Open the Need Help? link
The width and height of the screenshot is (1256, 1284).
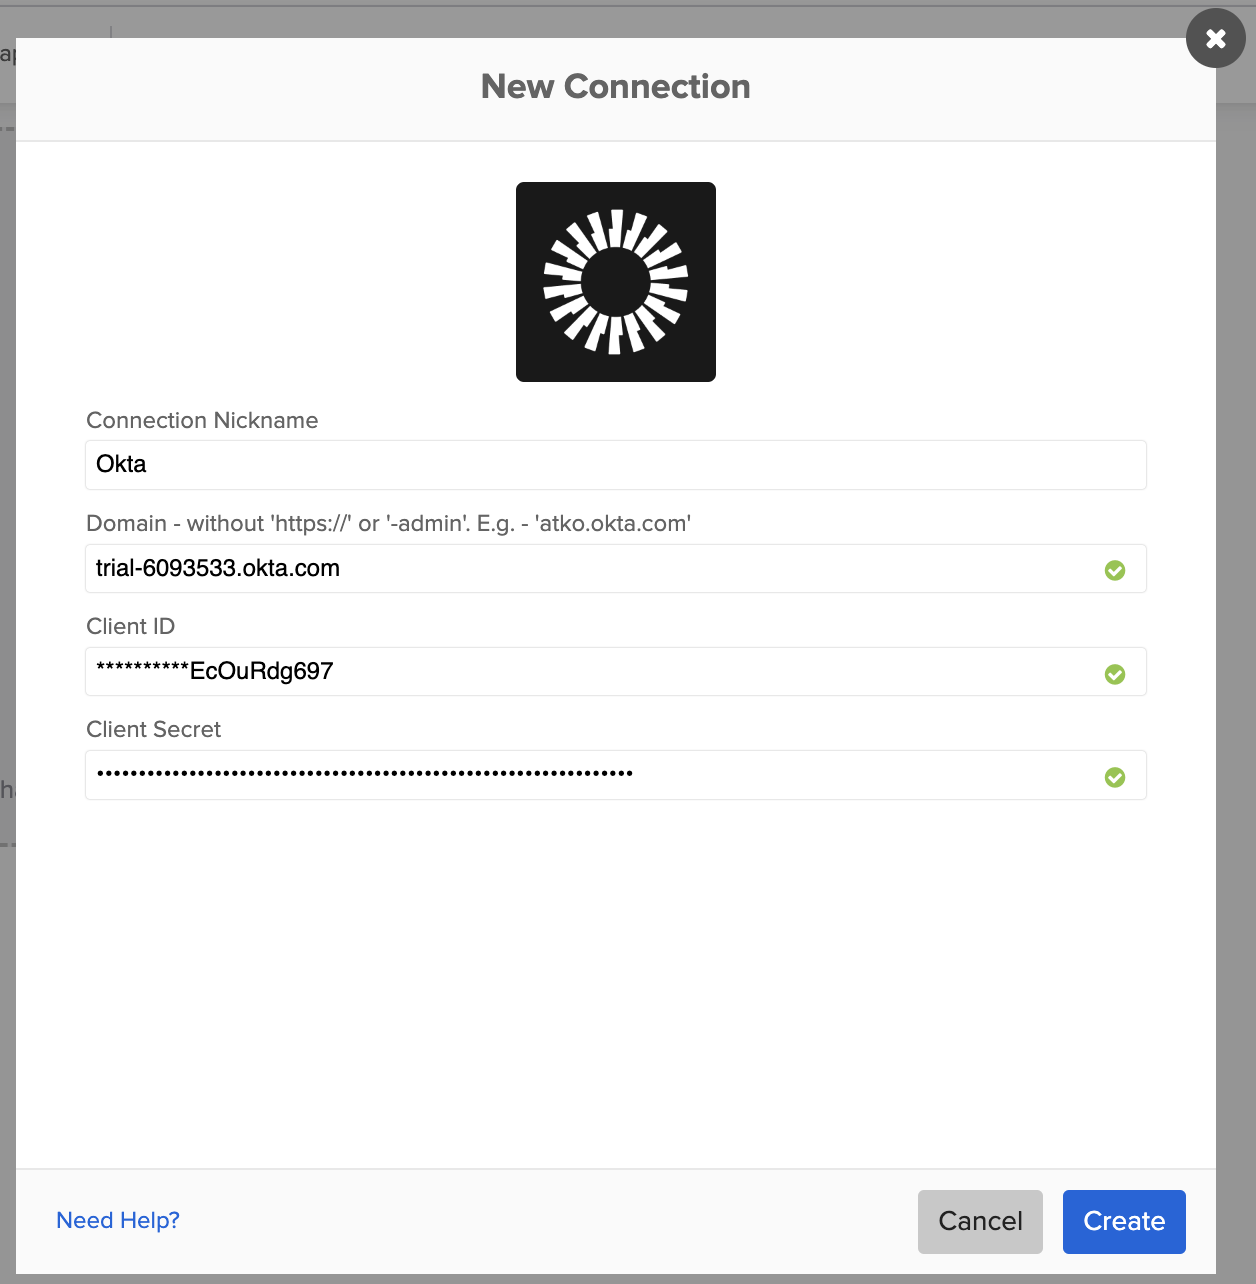118,1220
